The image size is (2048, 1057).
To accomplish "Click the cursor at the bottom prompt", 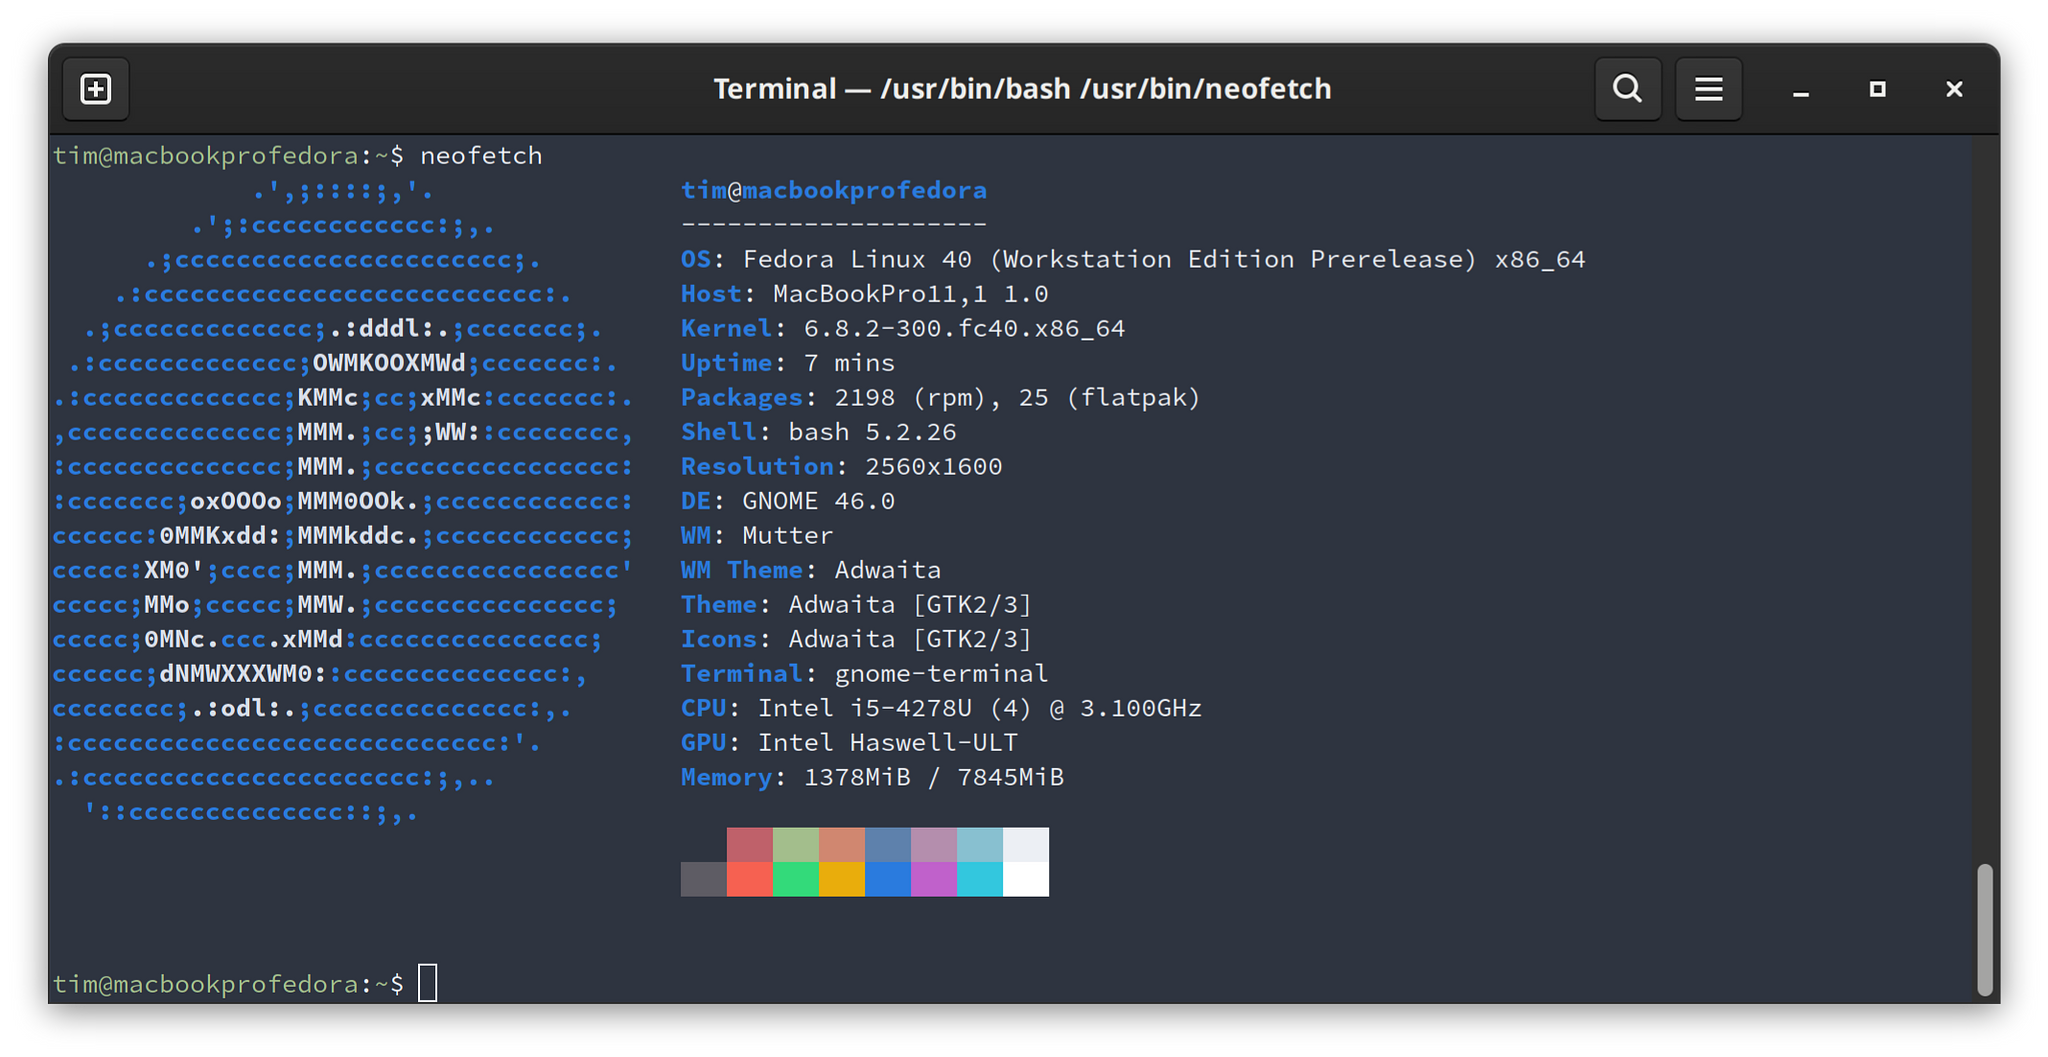I will [x=428, y=983].
